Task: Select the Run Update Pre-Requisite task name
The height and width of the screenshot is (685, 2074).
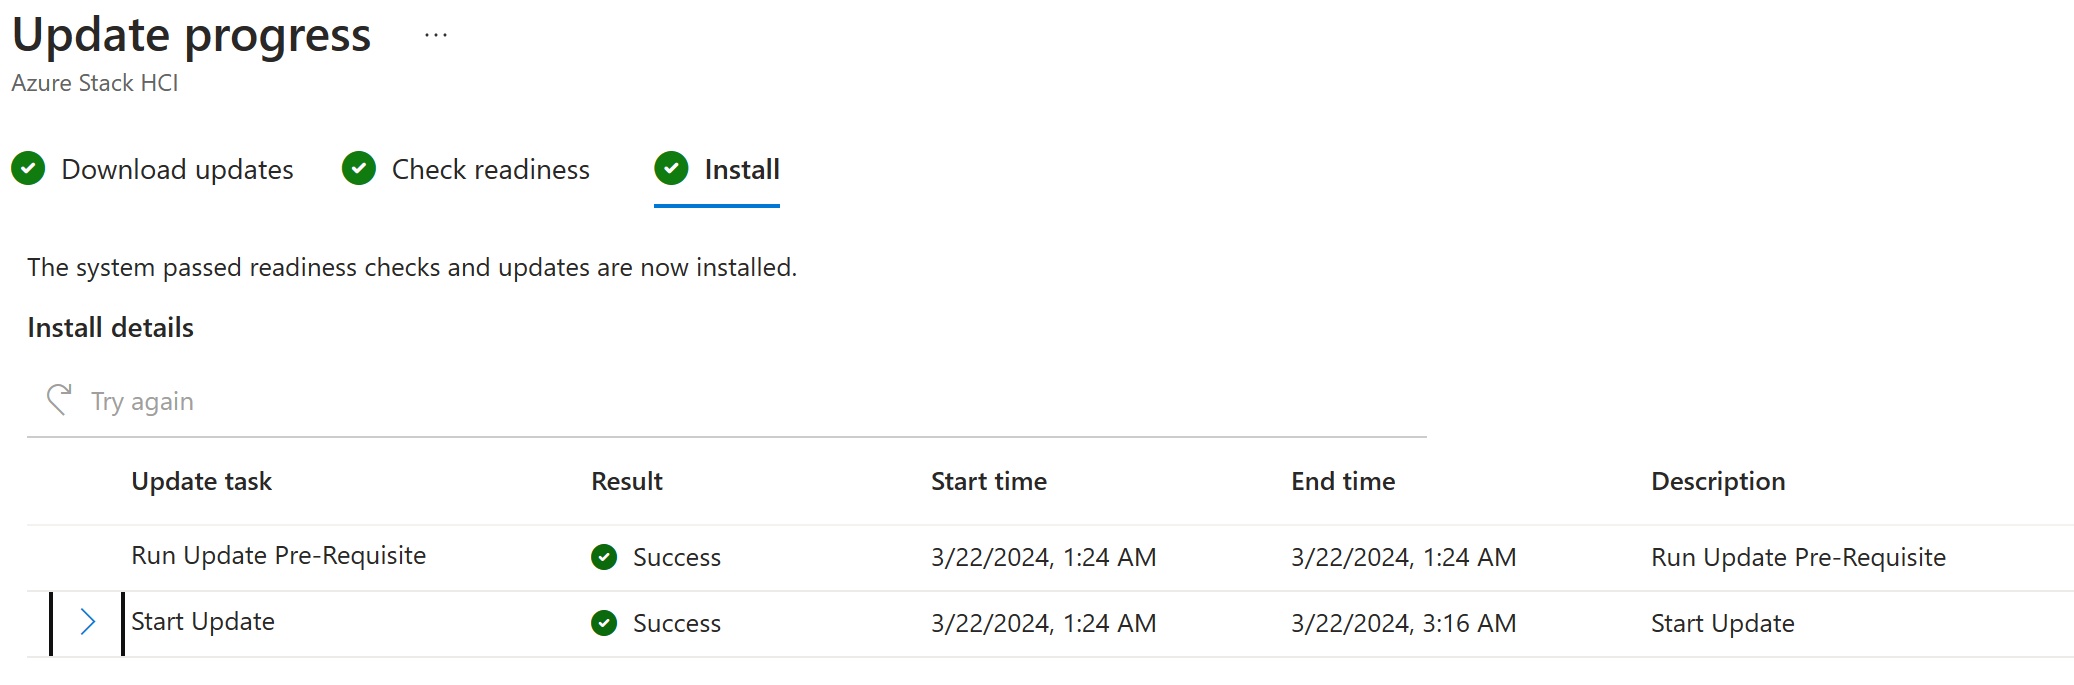Action: [278, 555]
